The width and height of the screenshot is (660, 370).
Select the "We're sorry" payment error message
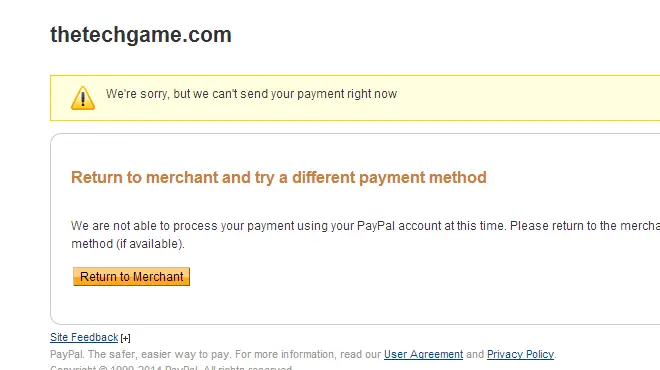click(251, 94)
